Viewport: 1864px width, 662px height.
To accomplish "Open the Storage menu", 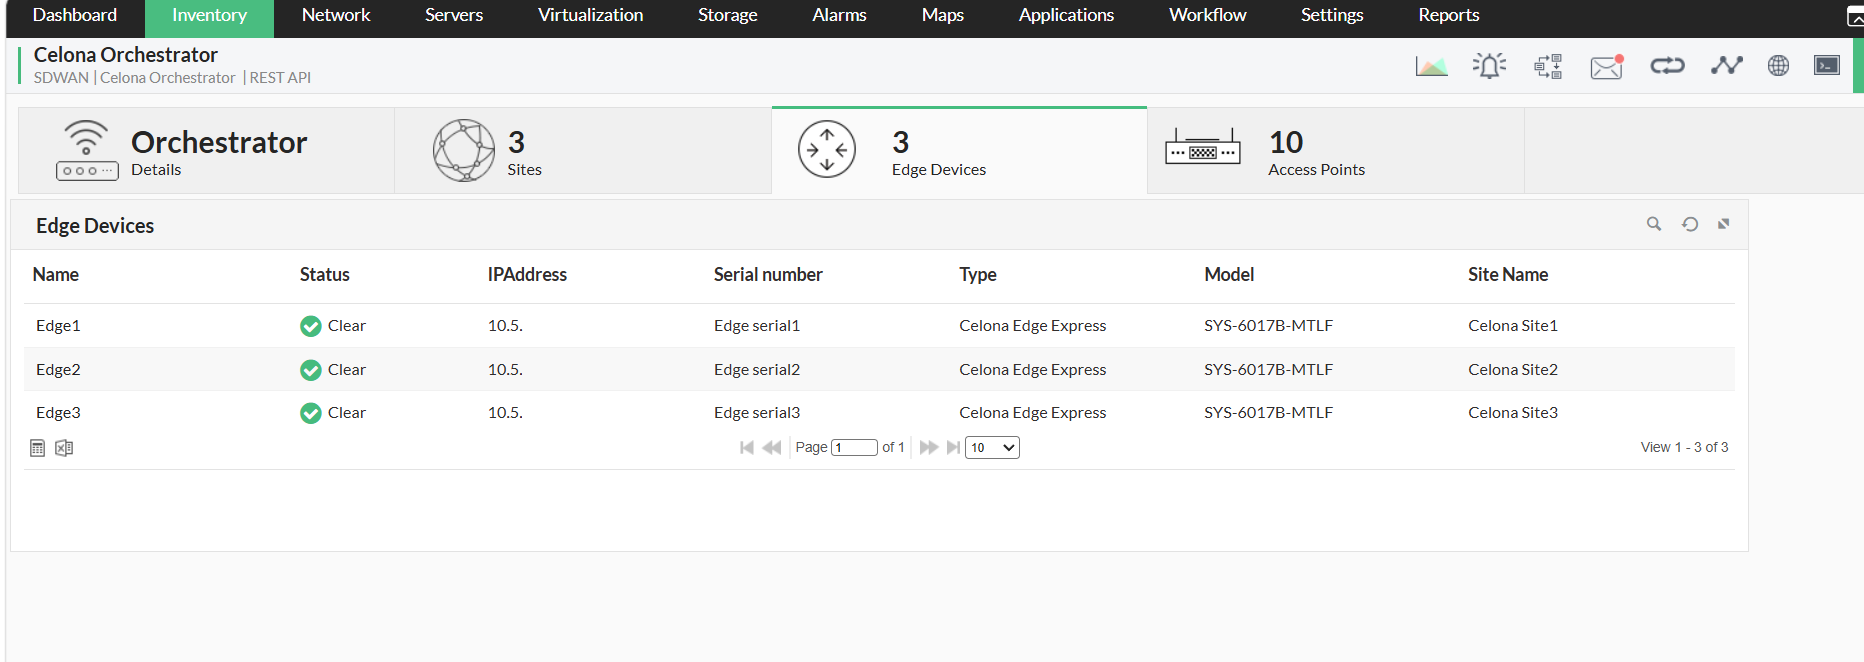I will (x=728, y=15).
